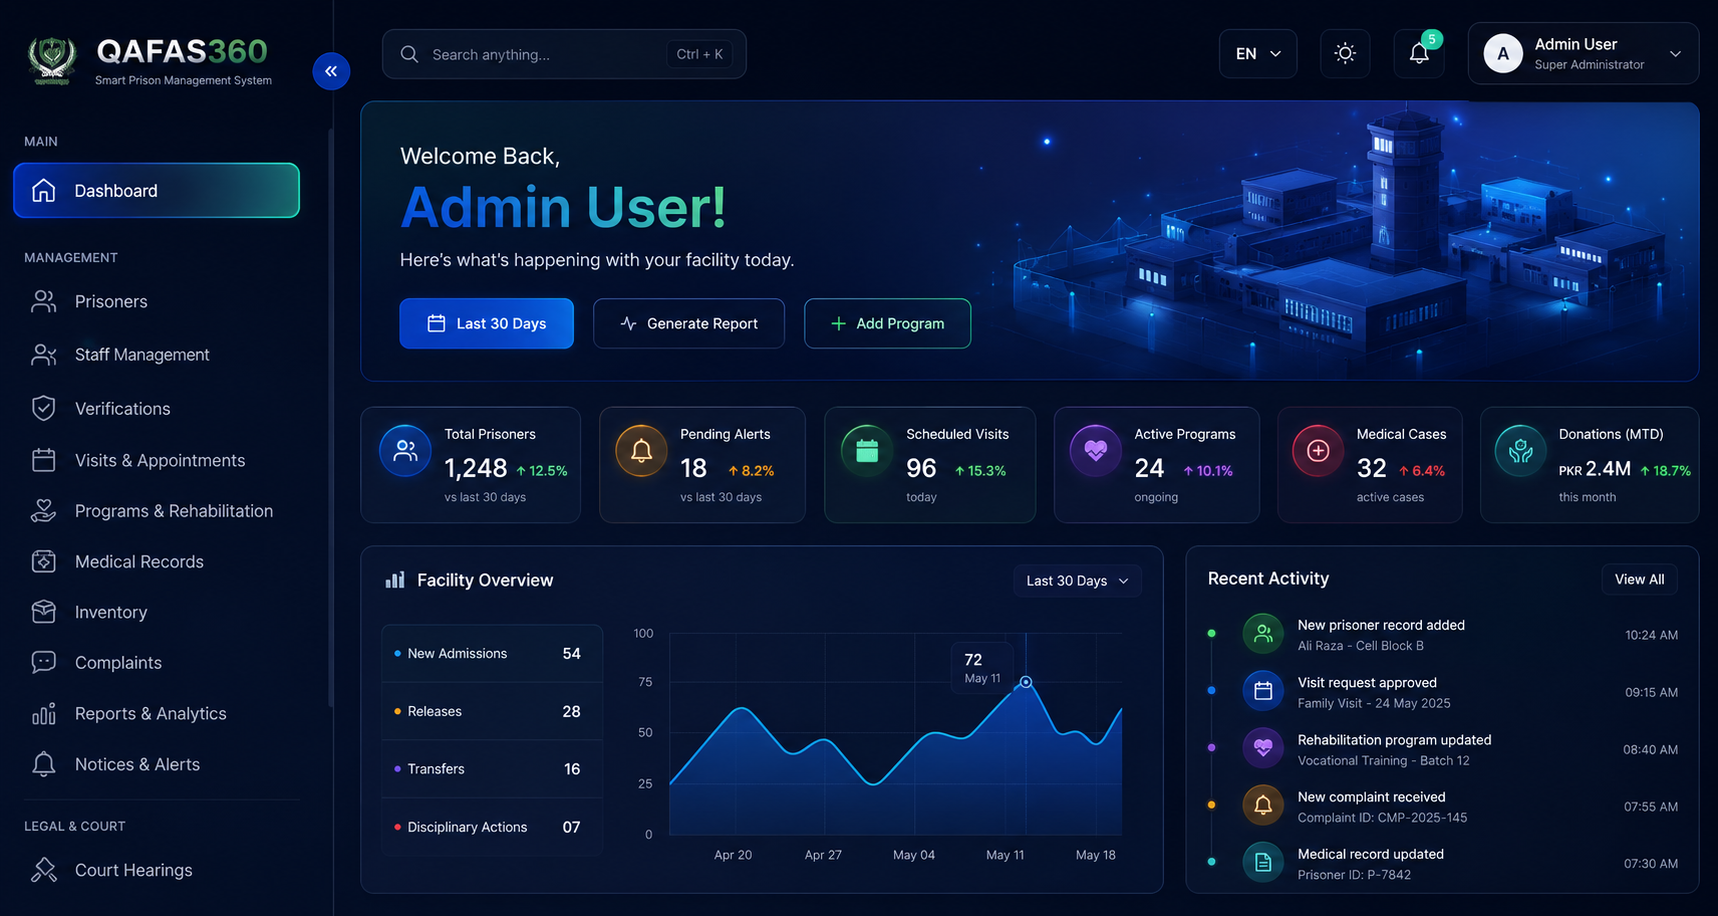
Task: Expand the Admin User account menu chevron
Action: [x=1675, y=54]
